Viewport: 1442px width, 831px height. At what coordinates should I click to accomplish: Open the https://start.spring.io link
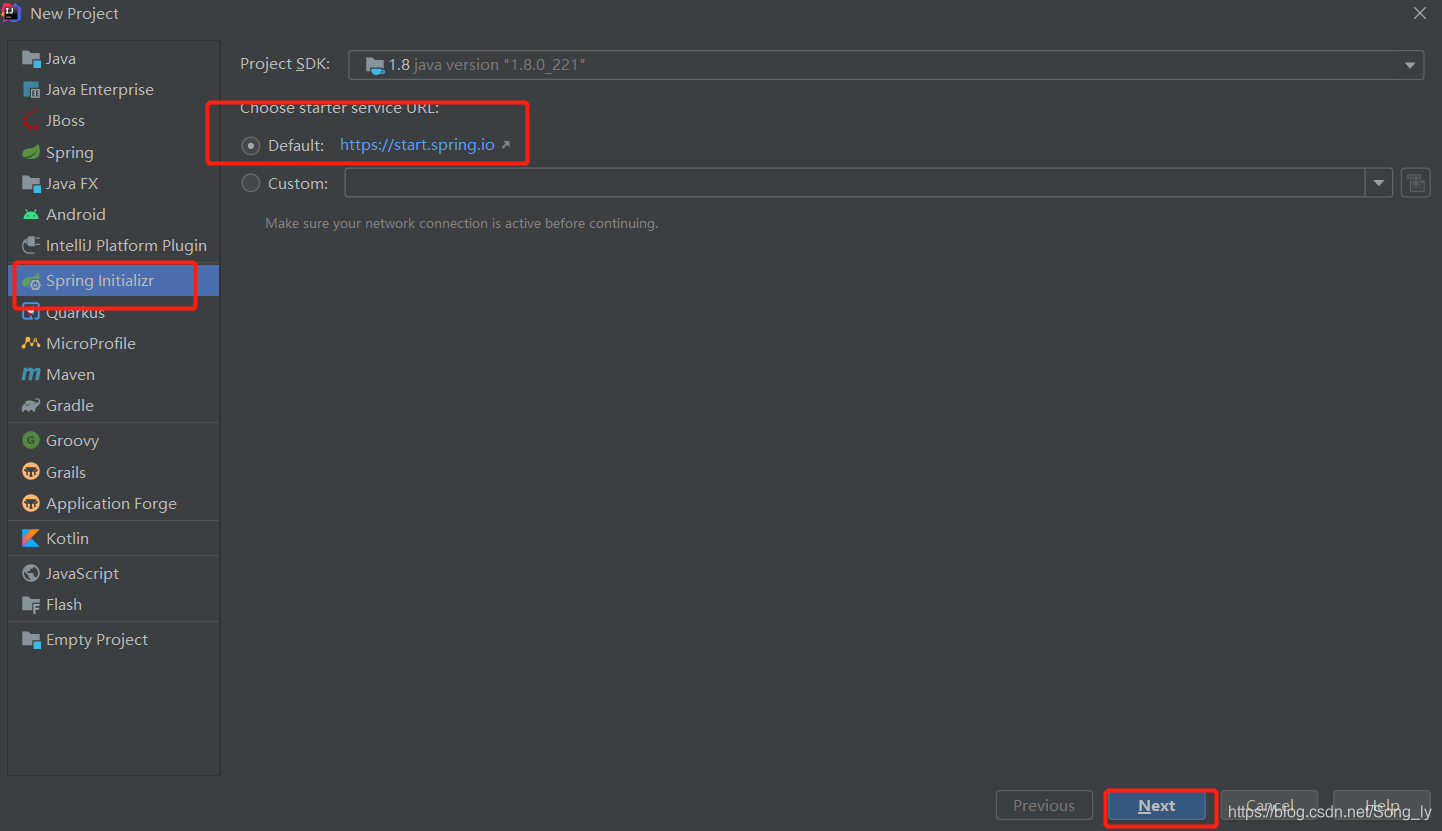(417, 145)
